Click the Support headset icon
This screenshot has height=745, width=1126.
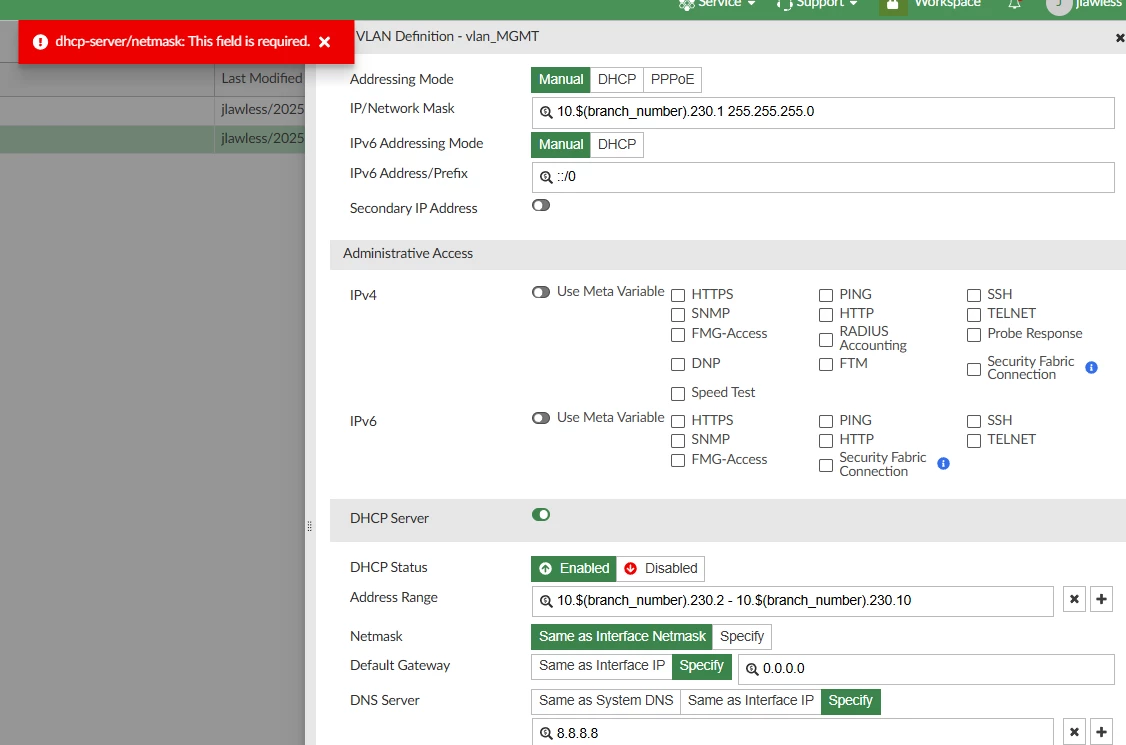point(784,4)
